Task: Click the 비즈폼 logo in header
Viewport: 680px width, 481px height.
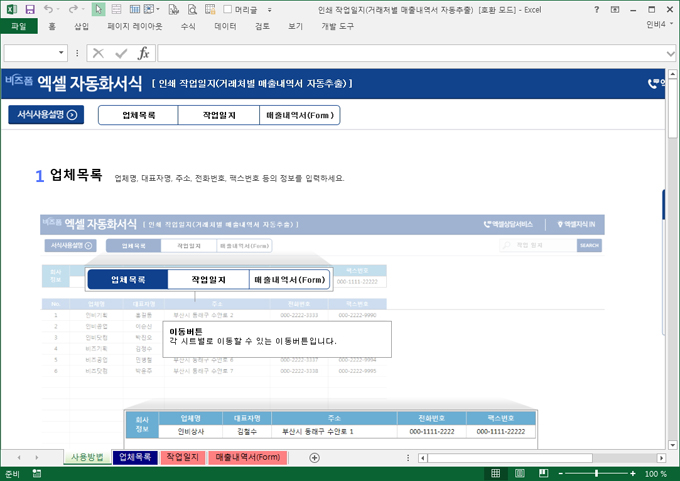Action: coord(19,80)
